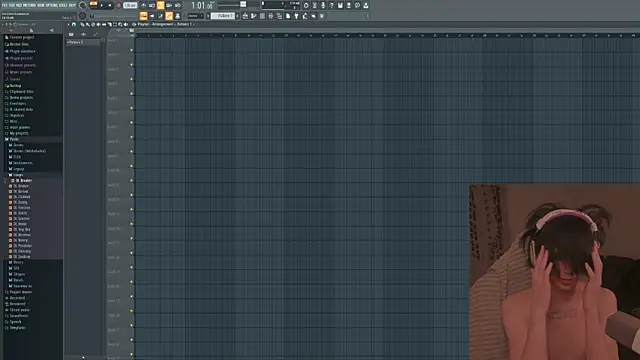Mute Track 10 via its green LED

pyautogui.click(x=131, y=180)
